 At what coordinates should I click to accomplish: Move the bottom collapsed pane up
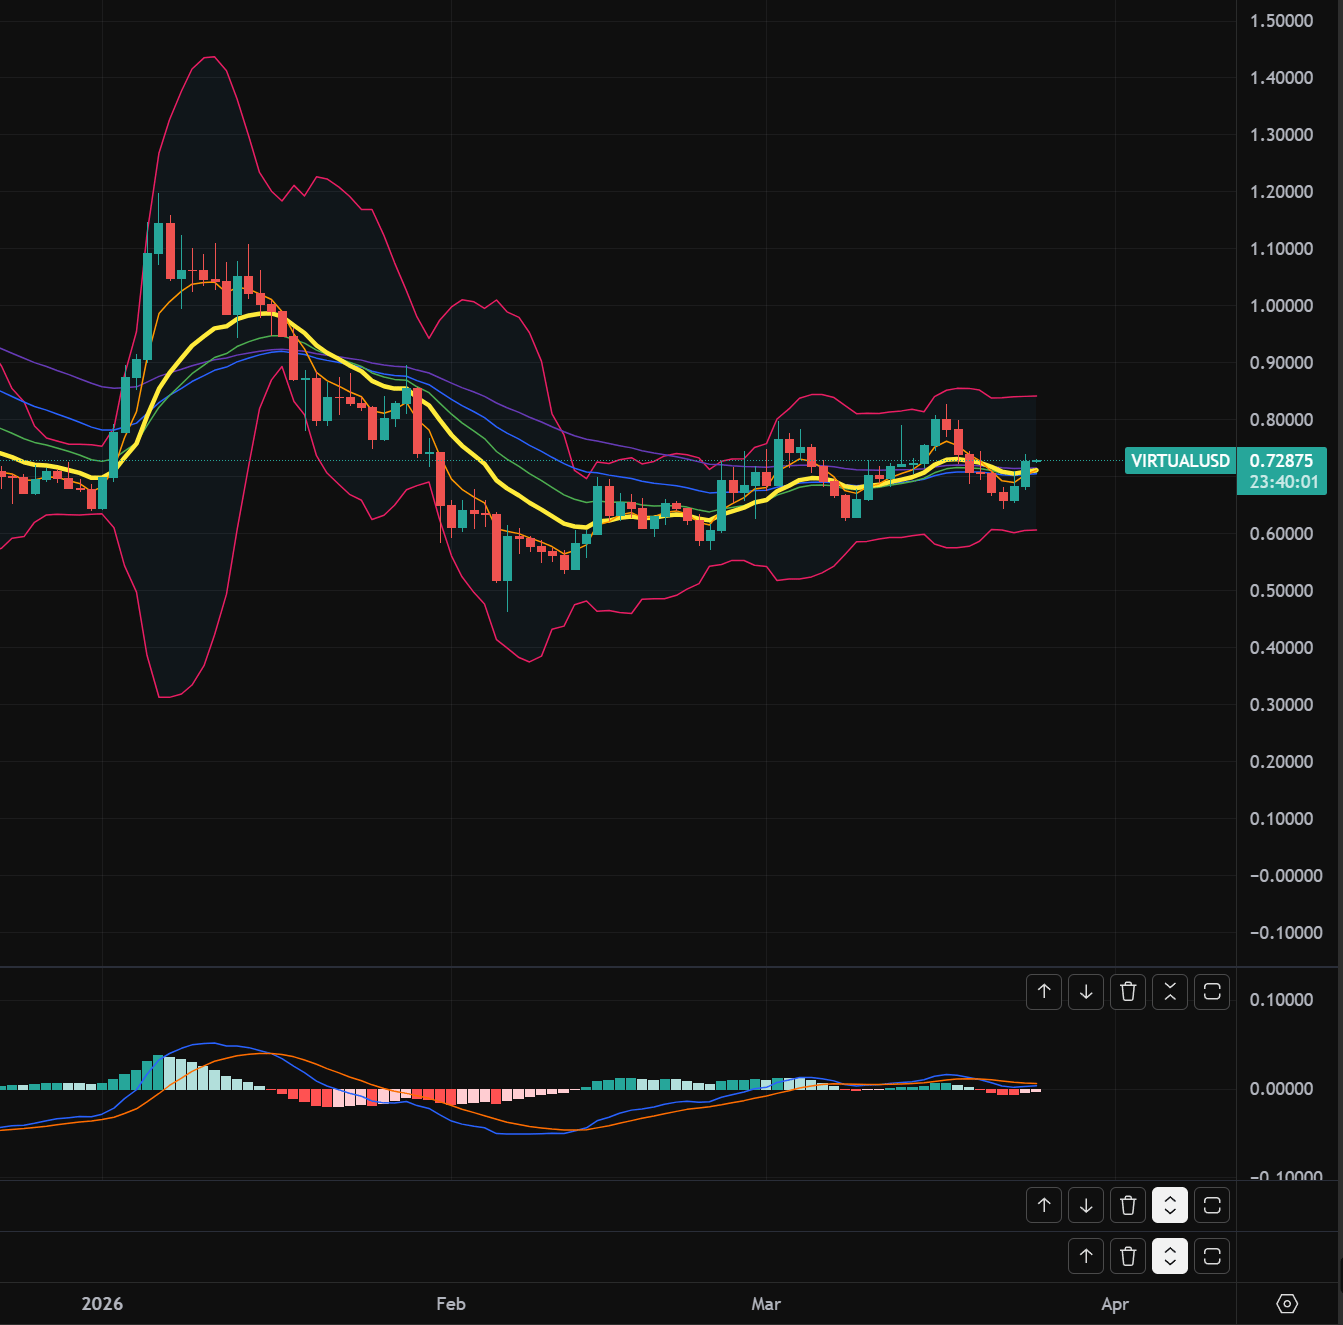(x=1086, y=1256)
